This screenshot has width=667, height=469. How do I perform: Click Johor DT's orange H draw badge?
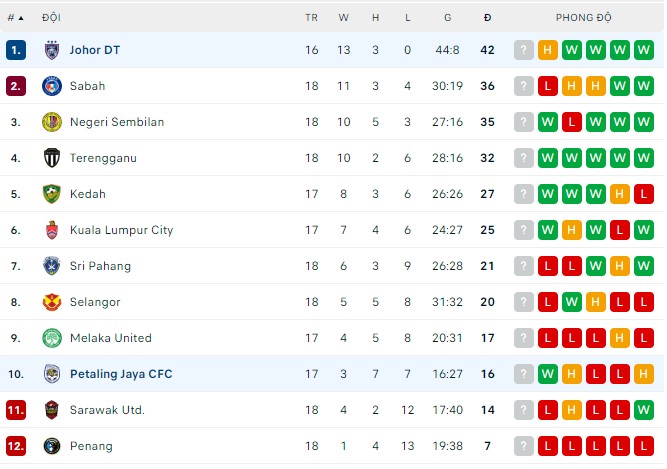pyautogui.click(x=547, y=50)
